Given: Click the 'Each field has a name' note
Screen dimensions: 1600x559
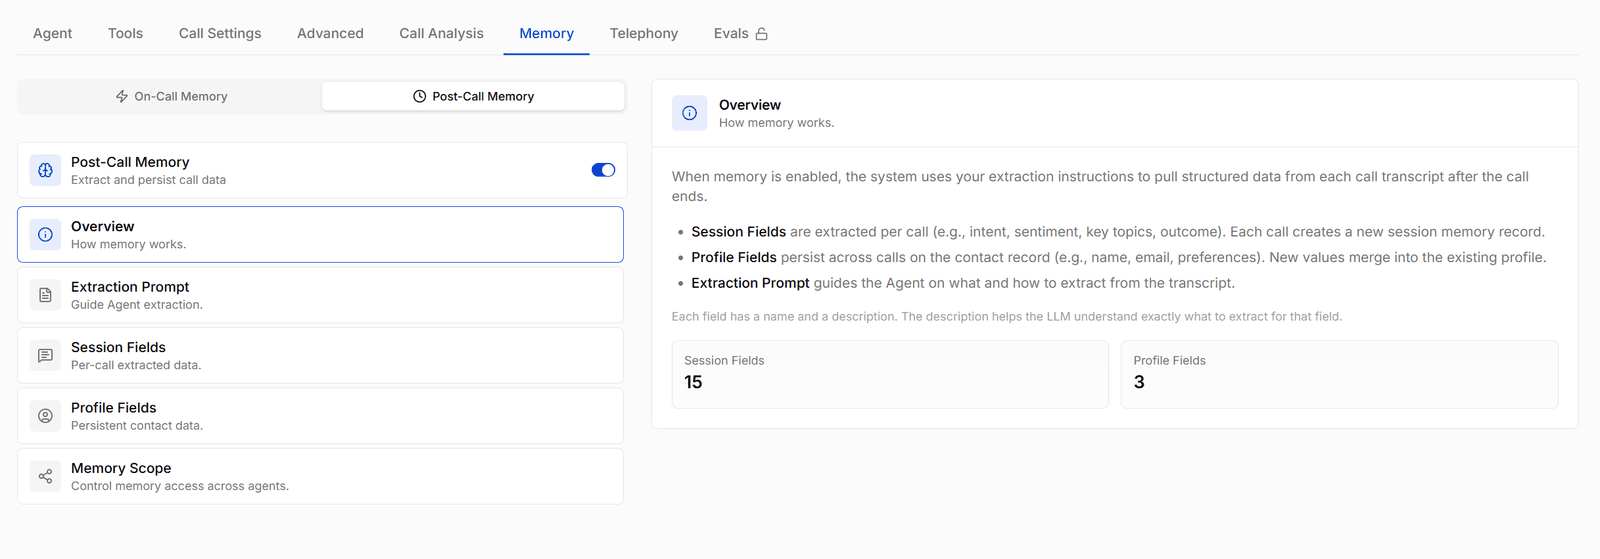Looking at the screenshot, I should pyautogui.click(x=1007, y=316).
